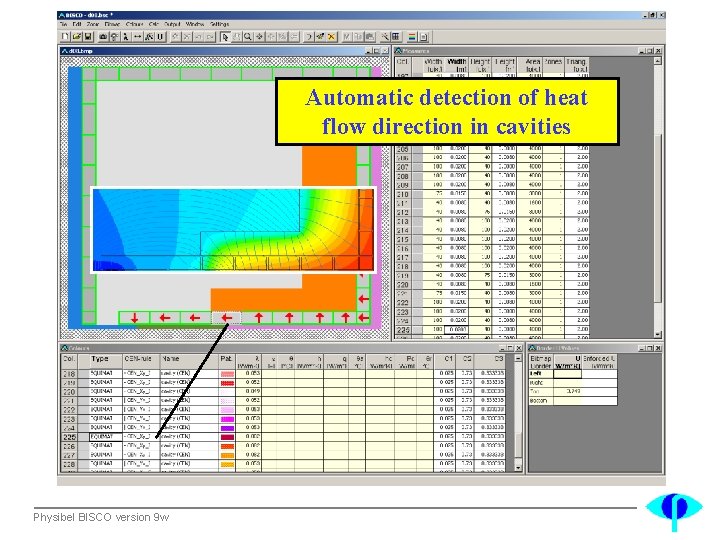Open the Window menu

195,24
